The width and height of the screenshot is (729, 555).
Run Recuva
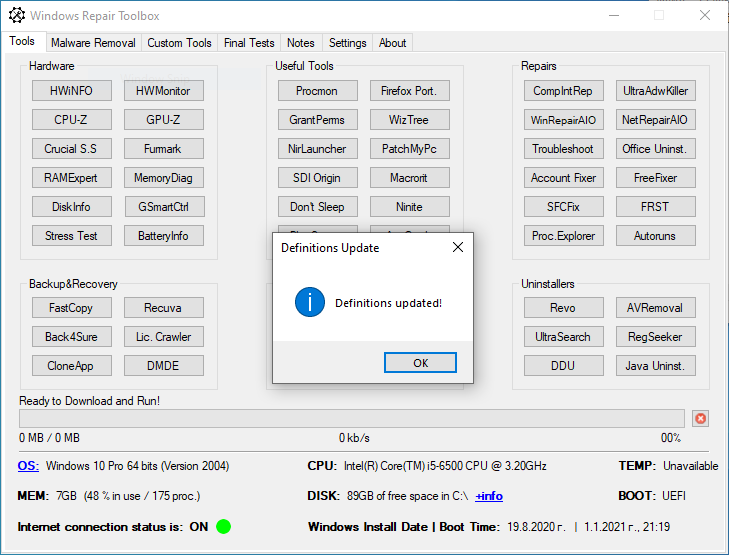tap(164, 308)
